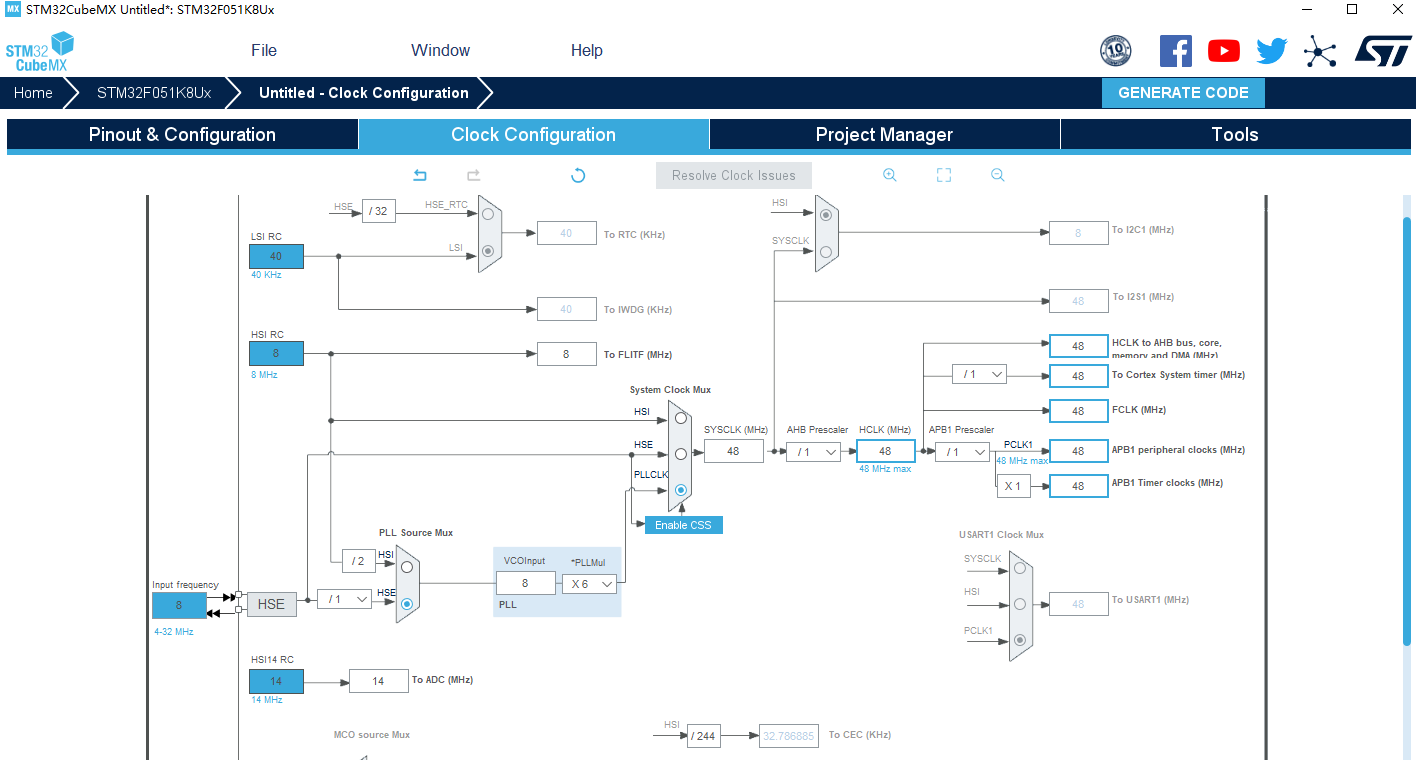The image size is (1416, 760).
Task: Click the LSI RC 40 value box
Action: tap(276, 256)
